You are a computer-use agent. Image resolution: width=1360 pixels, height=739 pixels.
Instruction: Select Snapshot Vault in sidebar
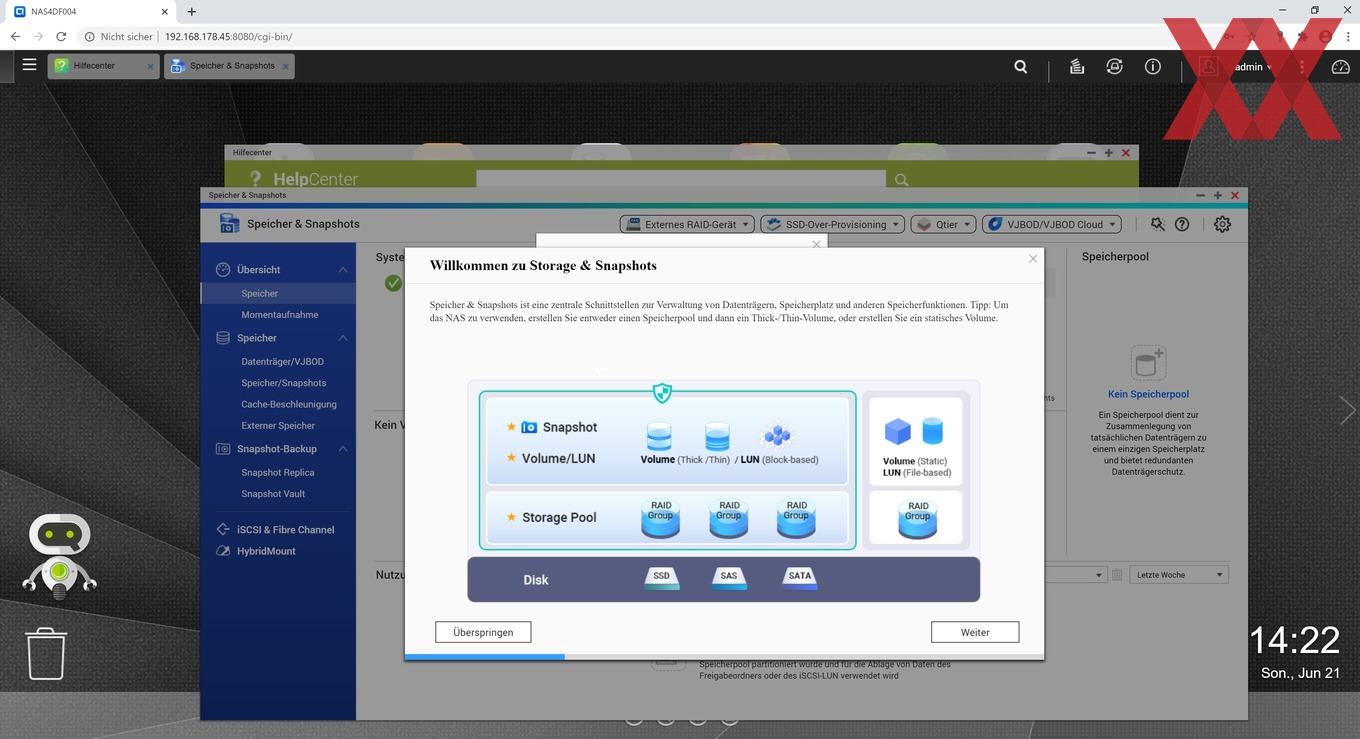click(x=273, y=494)
